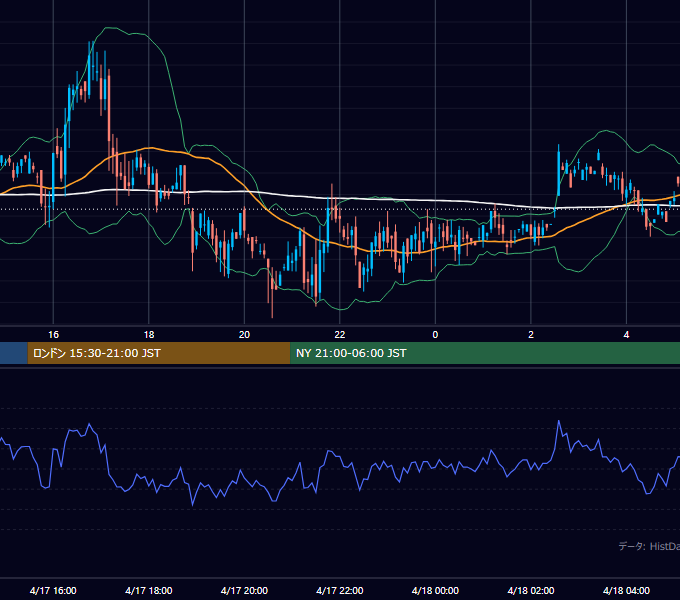Click the '4/17 18:00' date label
680x600 pixels.
pos(149,590)
